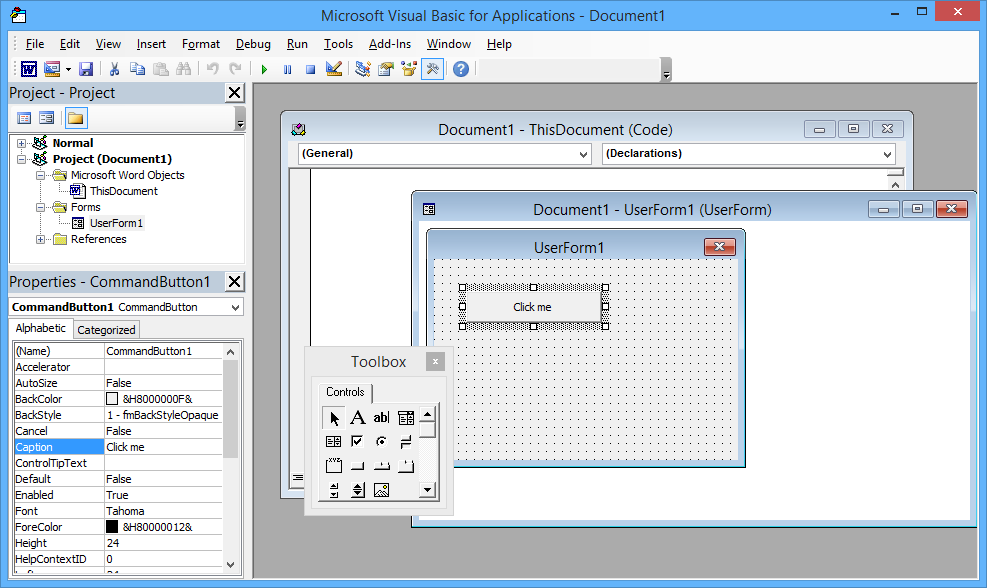Select the ToggleButton control in Toolbox

[x=406, y=441]
